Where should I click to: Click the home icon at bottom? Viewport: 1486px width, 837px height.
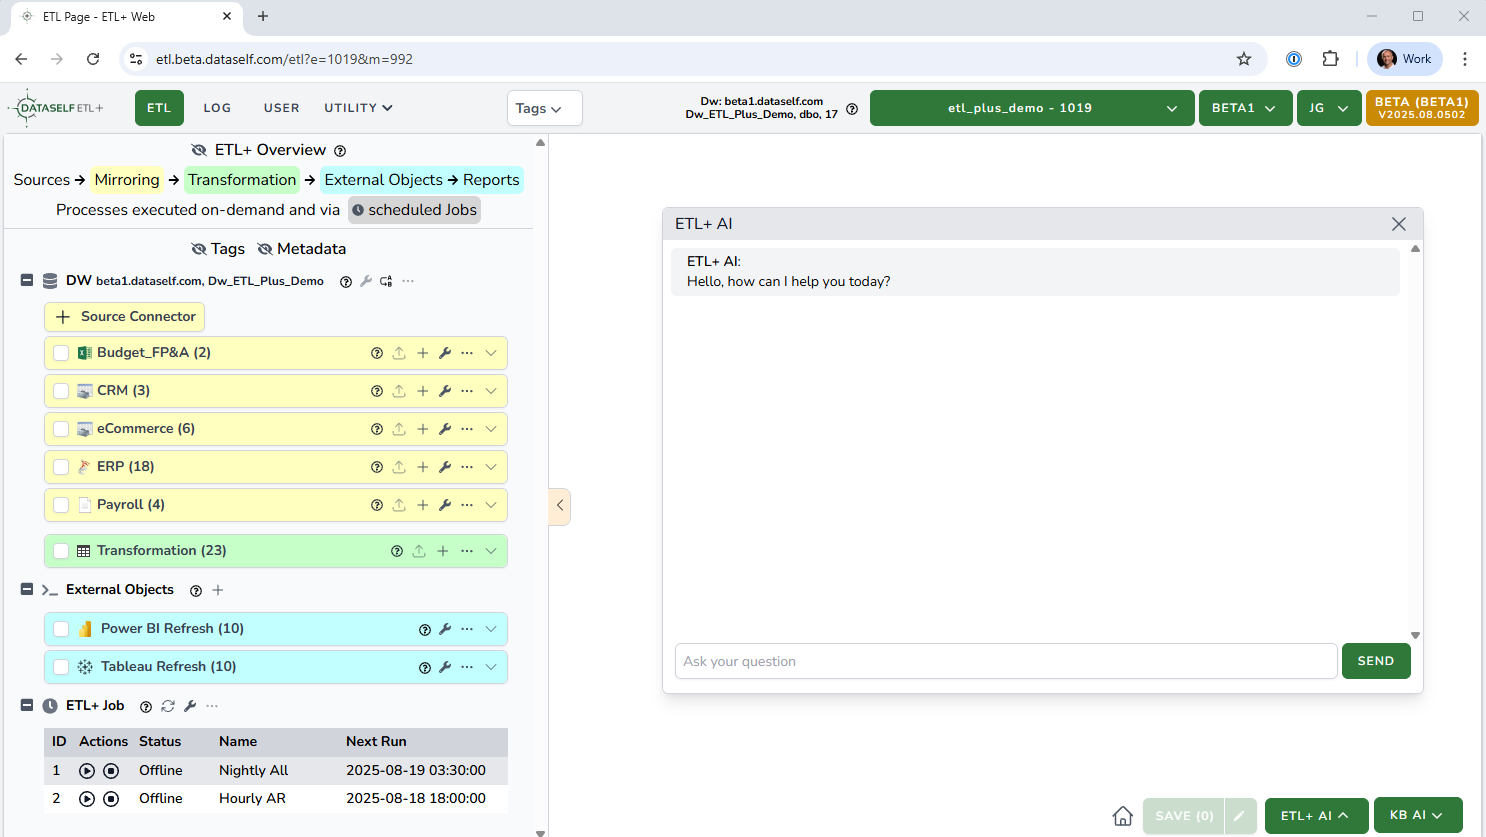(1123, 816)
